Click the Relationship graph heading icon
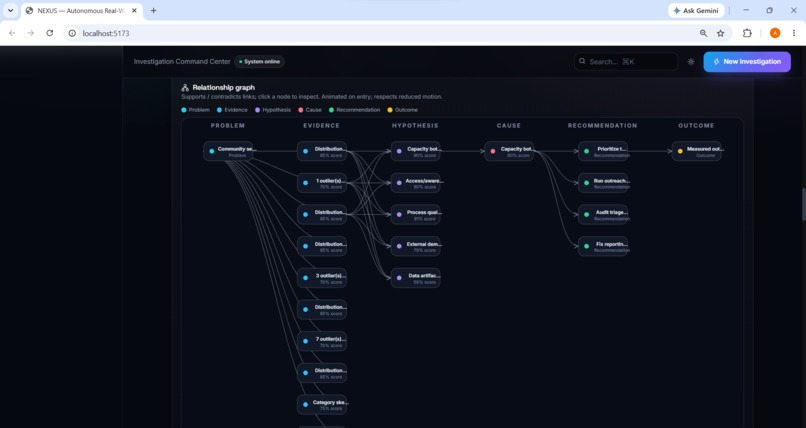The height and width of the screenshot is (428, 806). [x=185, y=88]
